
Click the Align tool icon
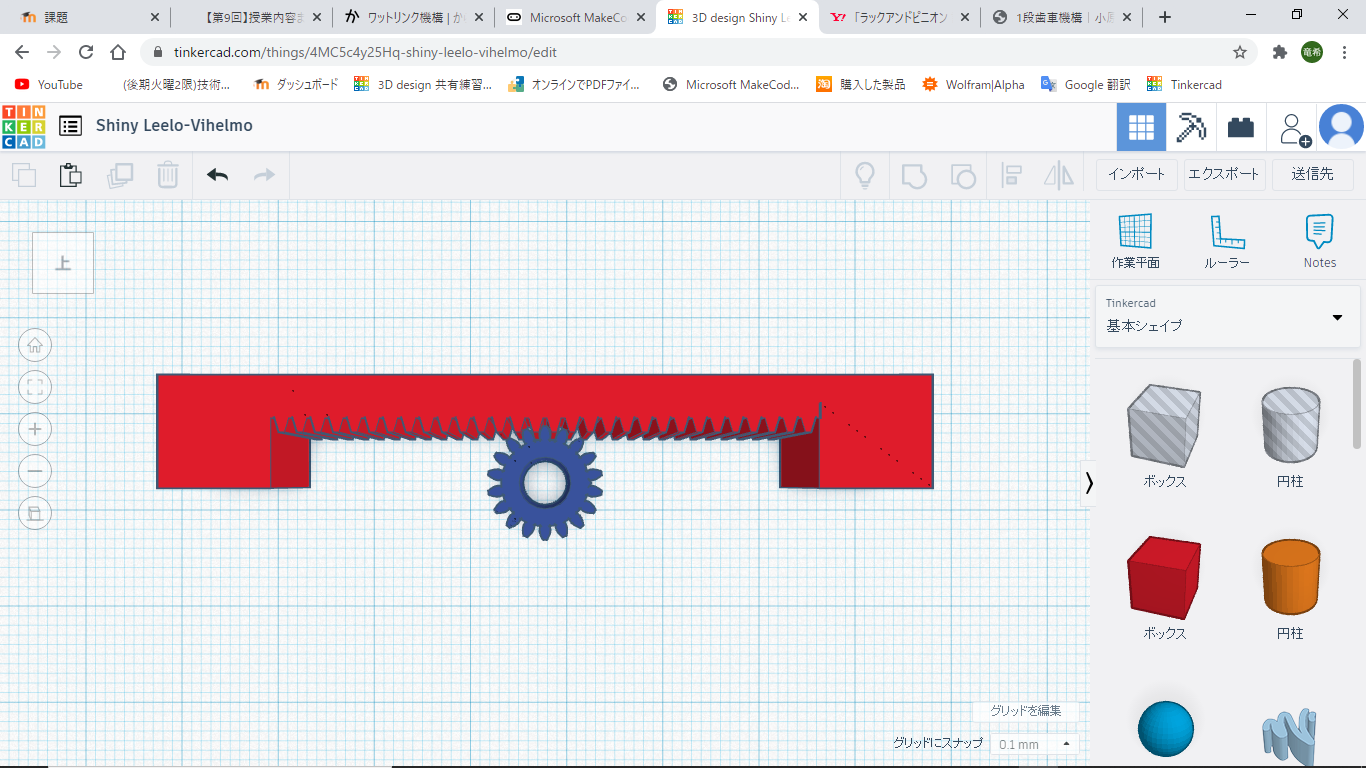tap(1011, 175)
